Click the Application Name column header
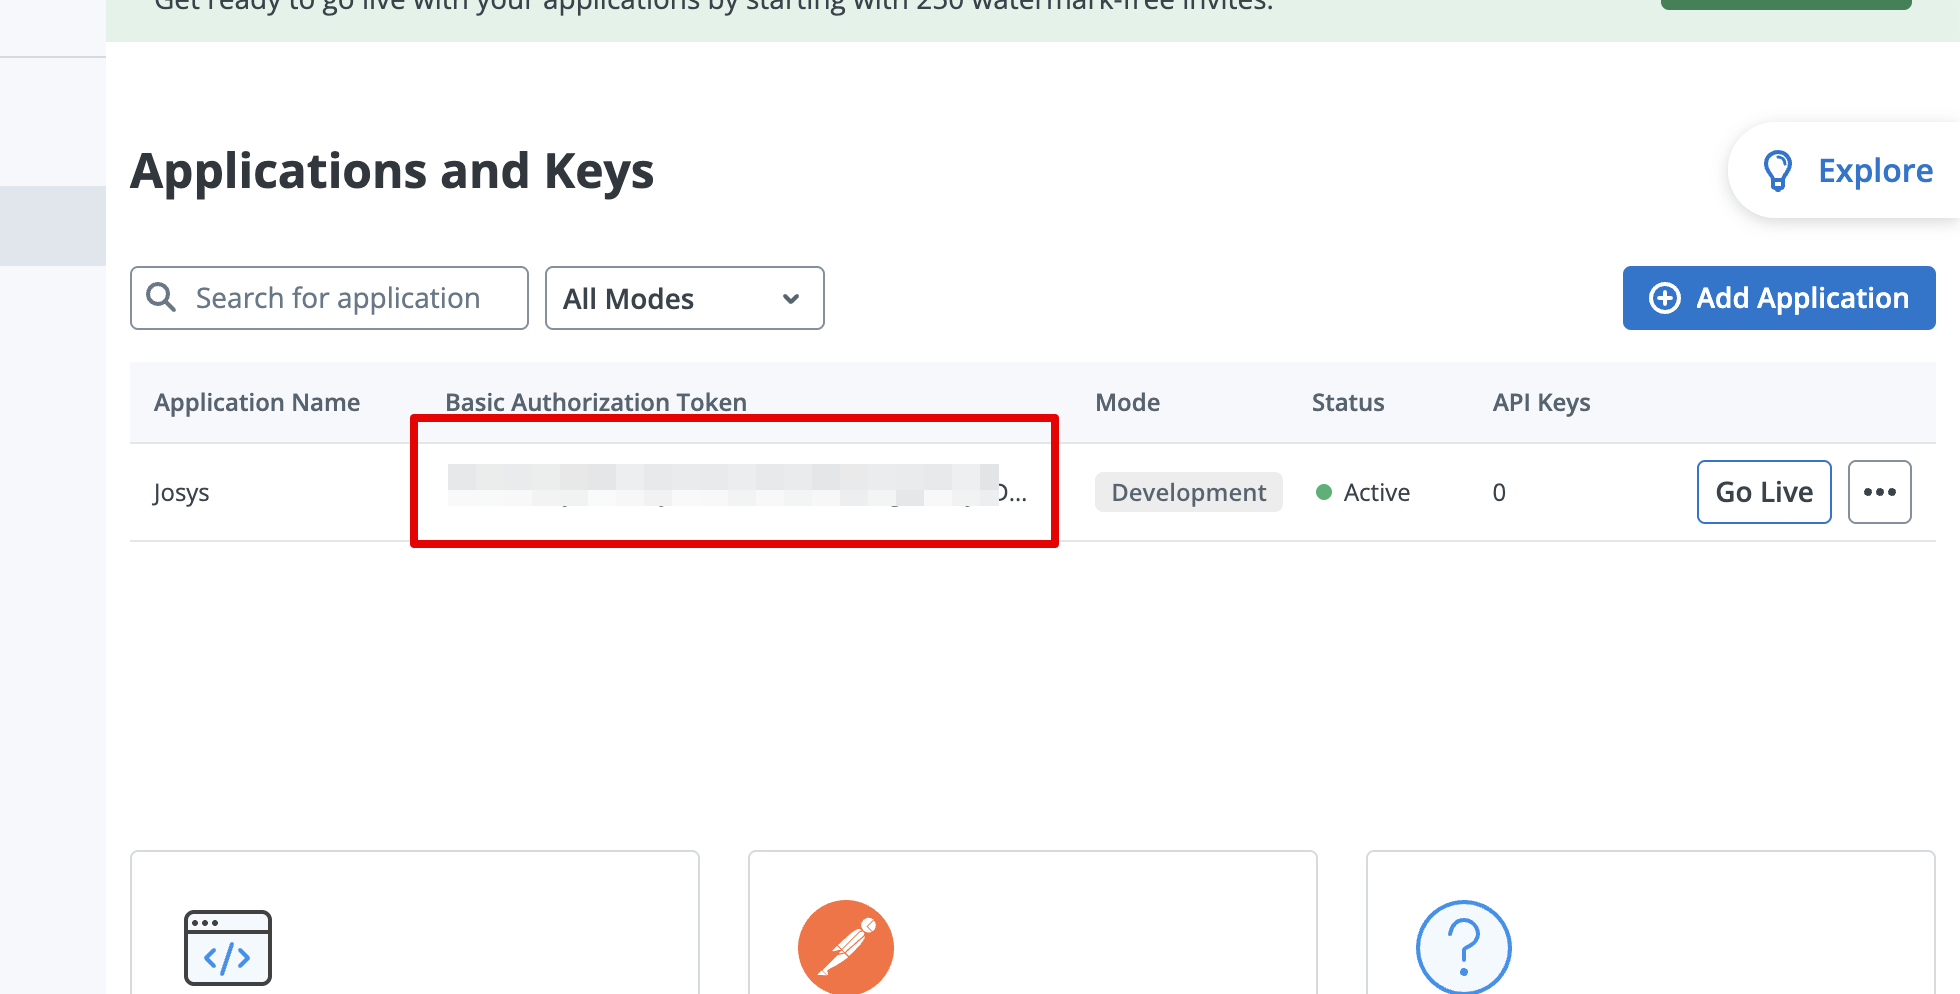 coord(257,402)
